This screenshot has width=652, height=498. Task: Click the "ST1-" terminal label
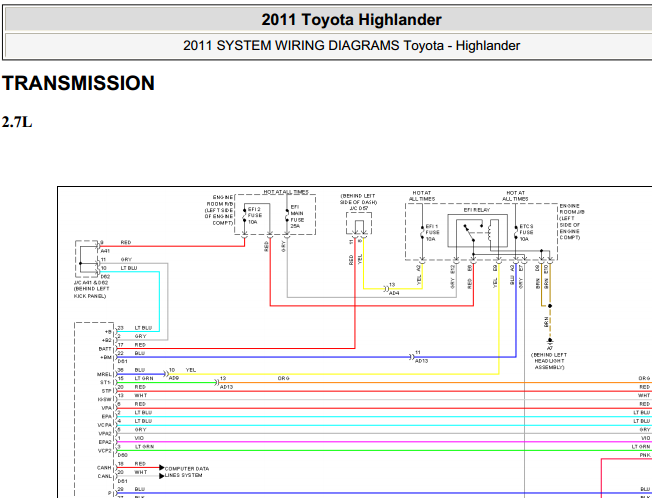click(106, 382)
